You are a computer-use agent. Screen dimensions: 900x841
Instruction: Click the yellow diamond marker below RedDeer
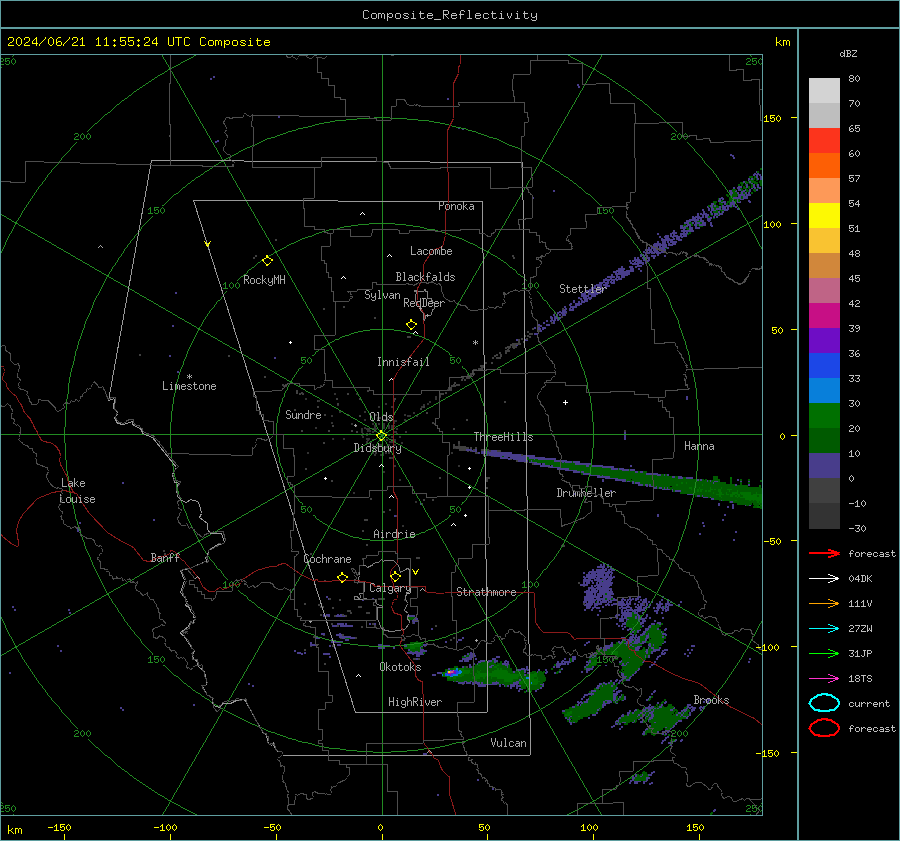(x=411, y=325)
